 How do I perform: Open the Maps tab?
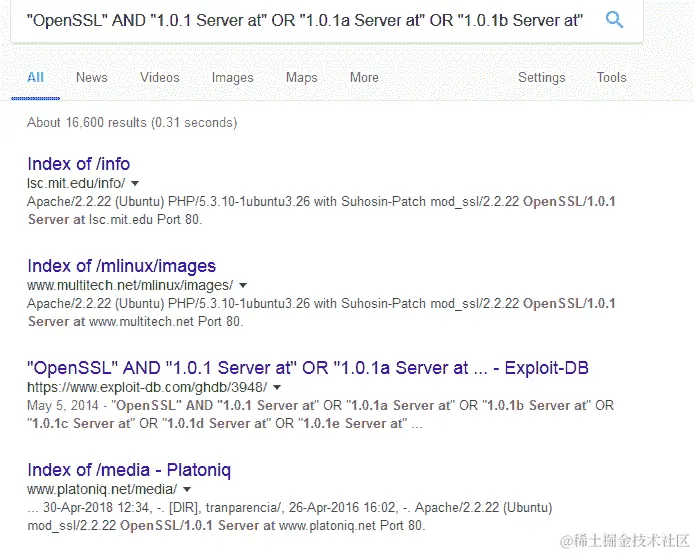tap(302, 78)
